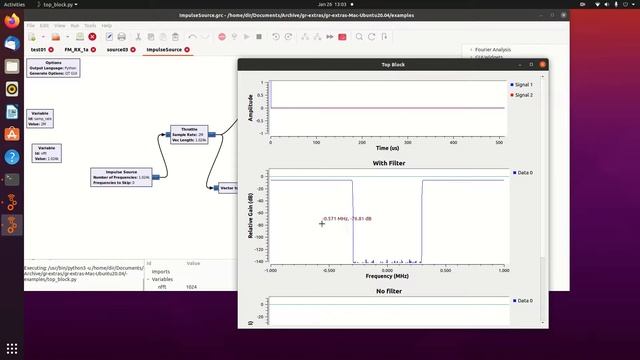
Task: Click the Open hier block icon
Action: coord(384,37)
